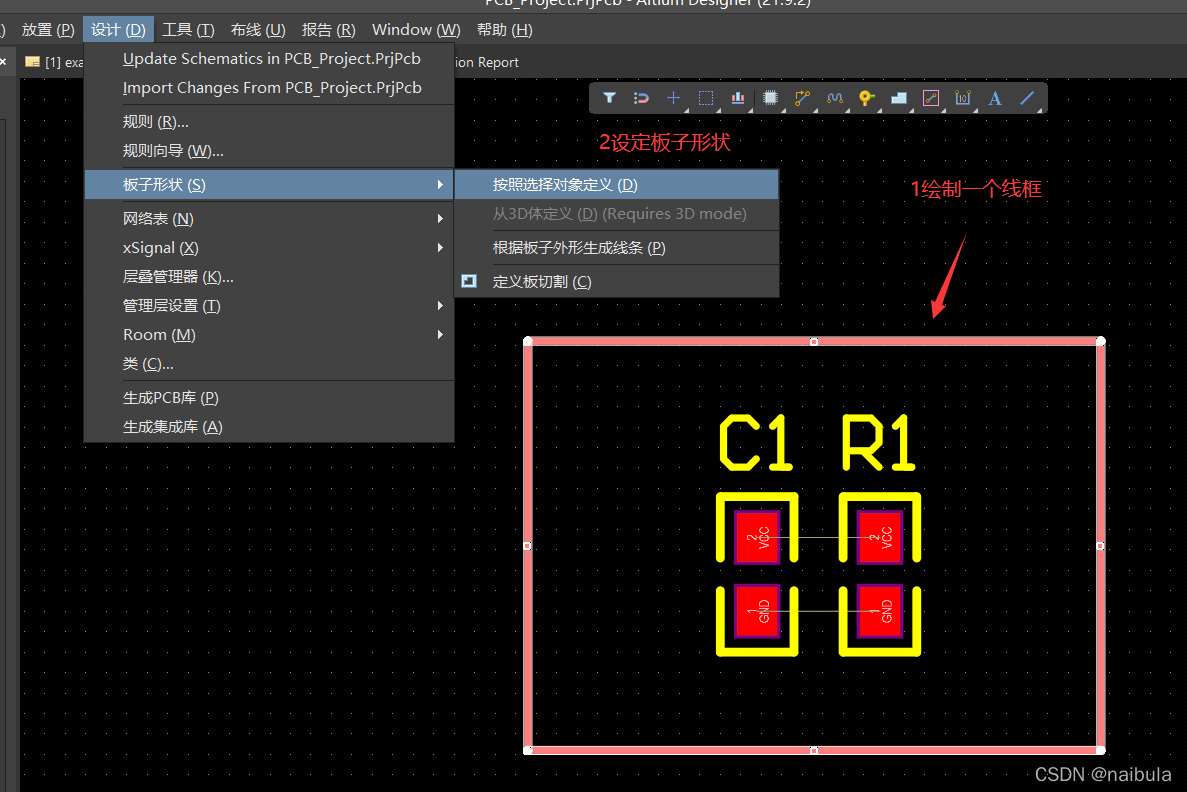Choose 生成PCB库 (P)
1187x792 pixels.
click(269, 398)
